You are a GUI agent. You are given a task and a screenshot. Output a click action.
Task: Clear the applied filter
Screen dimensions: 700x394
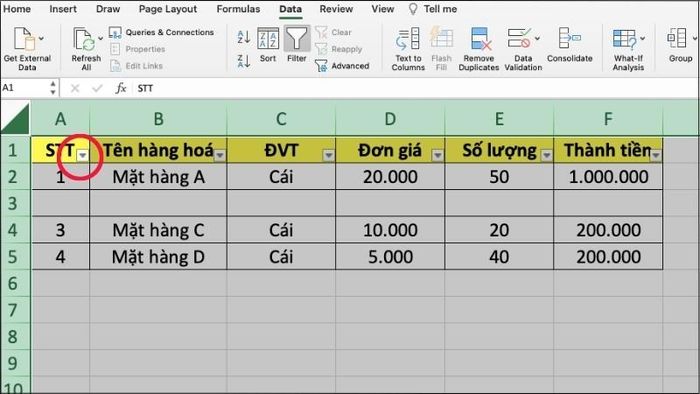(333, 32)
